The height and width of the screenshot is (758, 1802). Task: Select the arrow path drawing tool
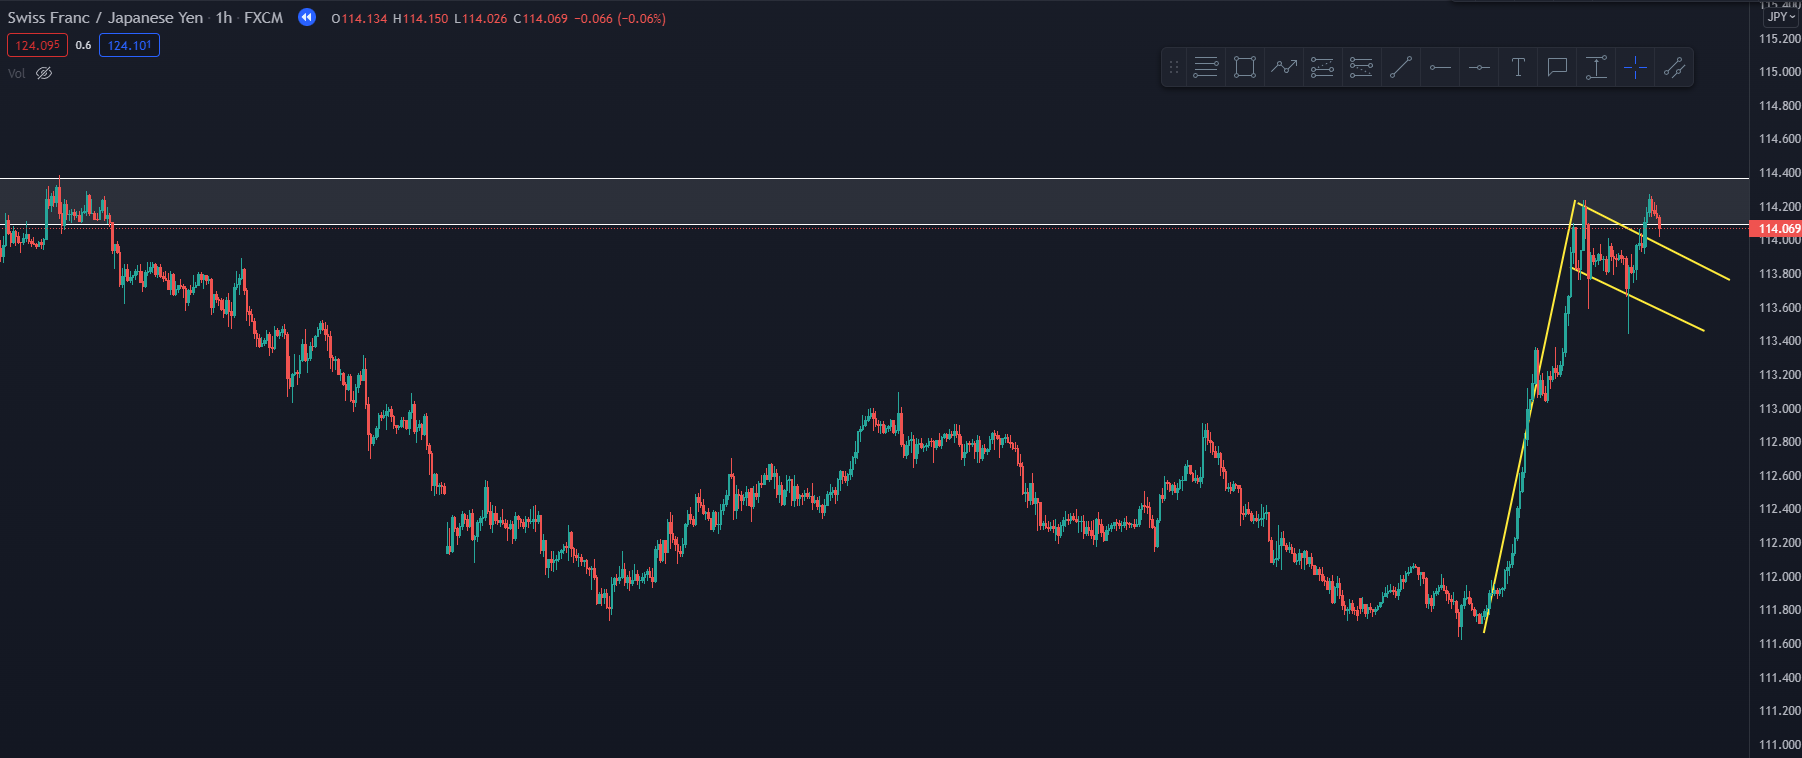(x=1283, y=68)
